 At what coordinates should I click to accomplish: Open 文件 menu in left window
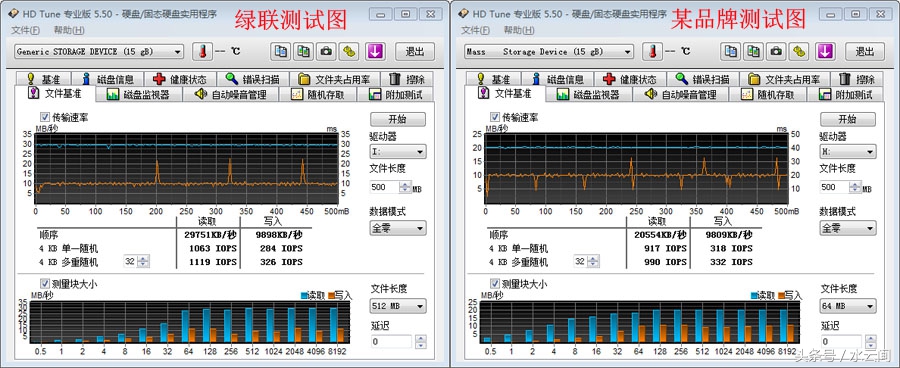click(x=25, y=30)
